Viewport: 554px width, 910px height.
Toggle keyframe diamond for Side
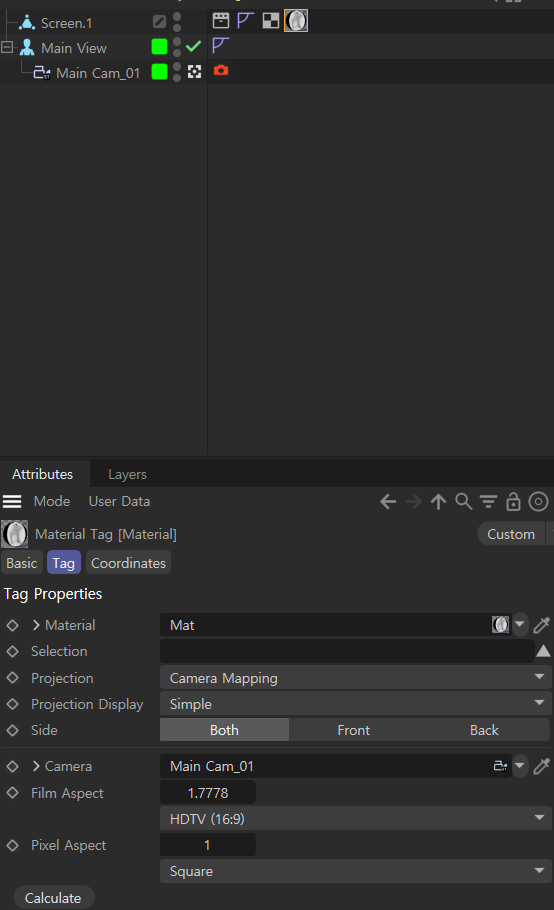click(12, 730)
